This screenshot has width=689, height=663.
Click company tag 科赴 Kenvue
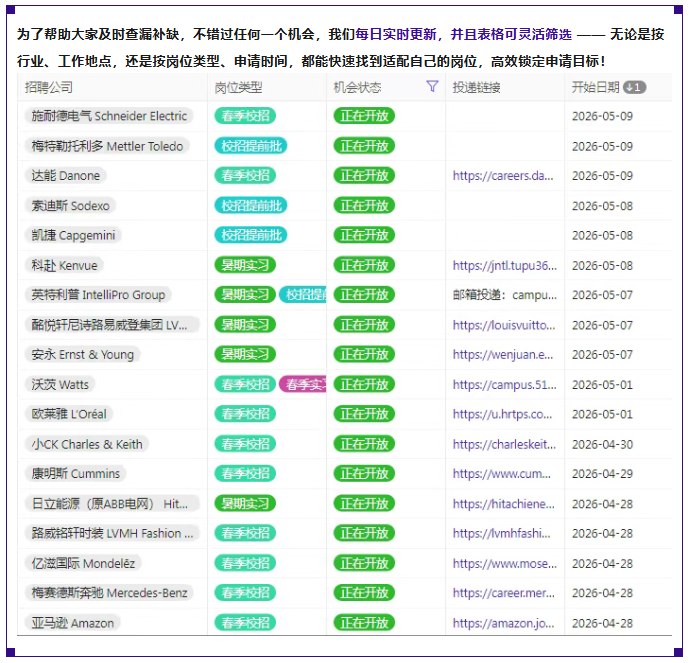tap(64, 265)
